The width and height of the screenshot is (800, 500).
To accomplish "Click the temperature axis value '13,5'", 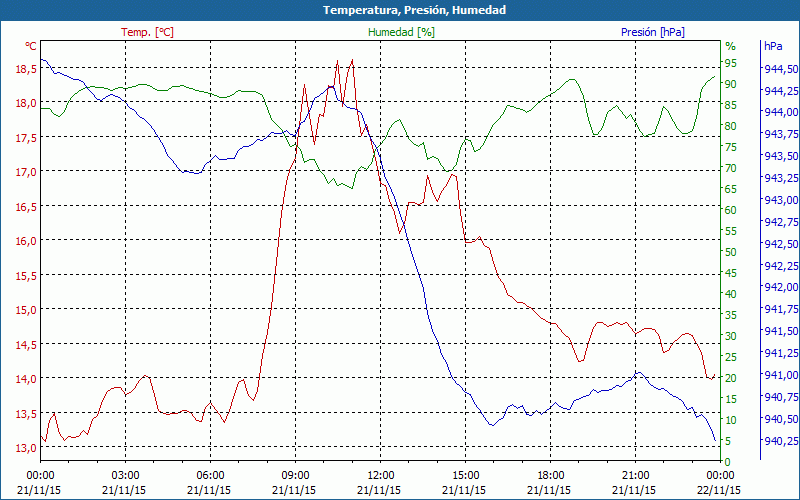I will point(27,413).
